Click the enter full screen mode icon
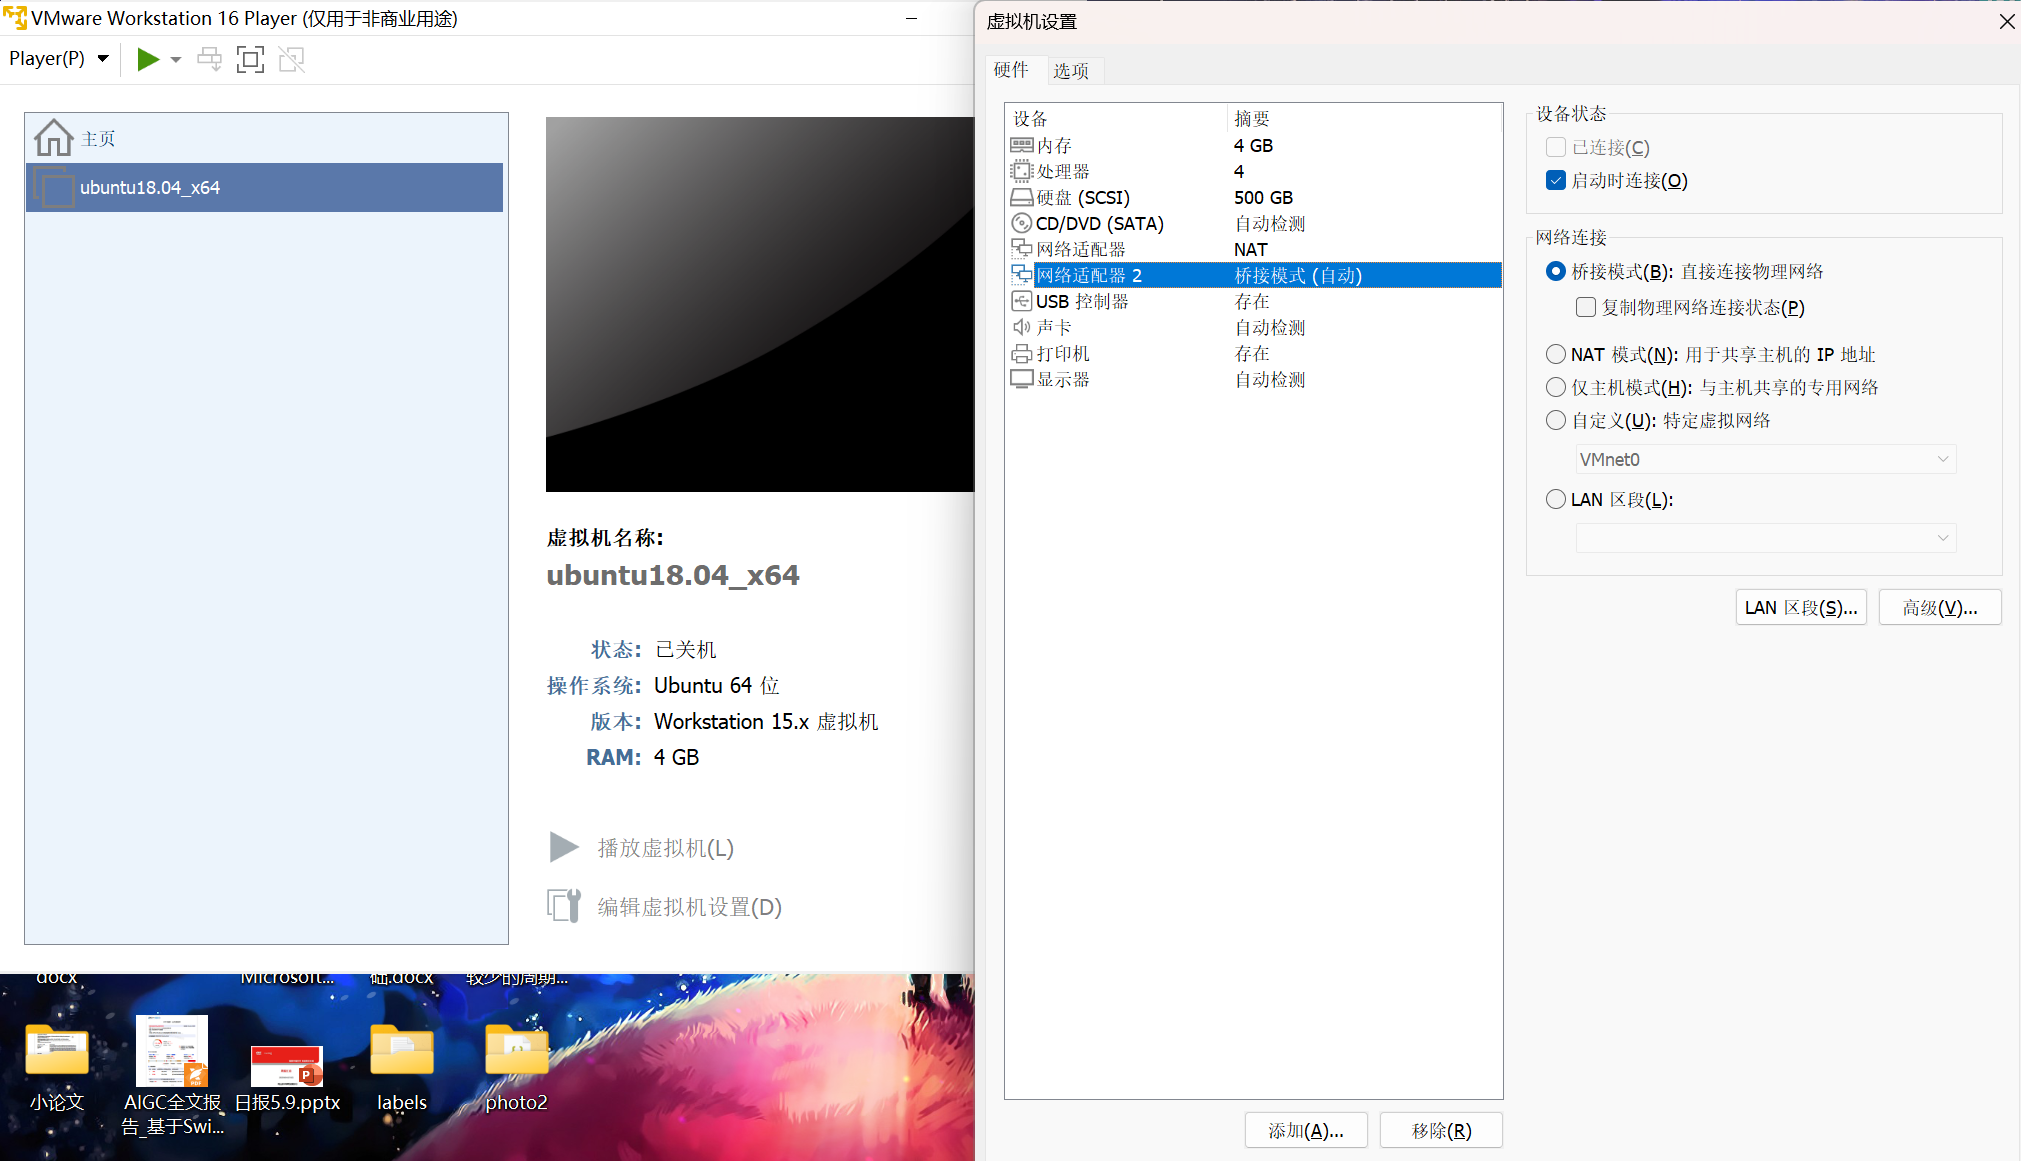This screenshot has width=2021, height=1161. pos(250,59)
